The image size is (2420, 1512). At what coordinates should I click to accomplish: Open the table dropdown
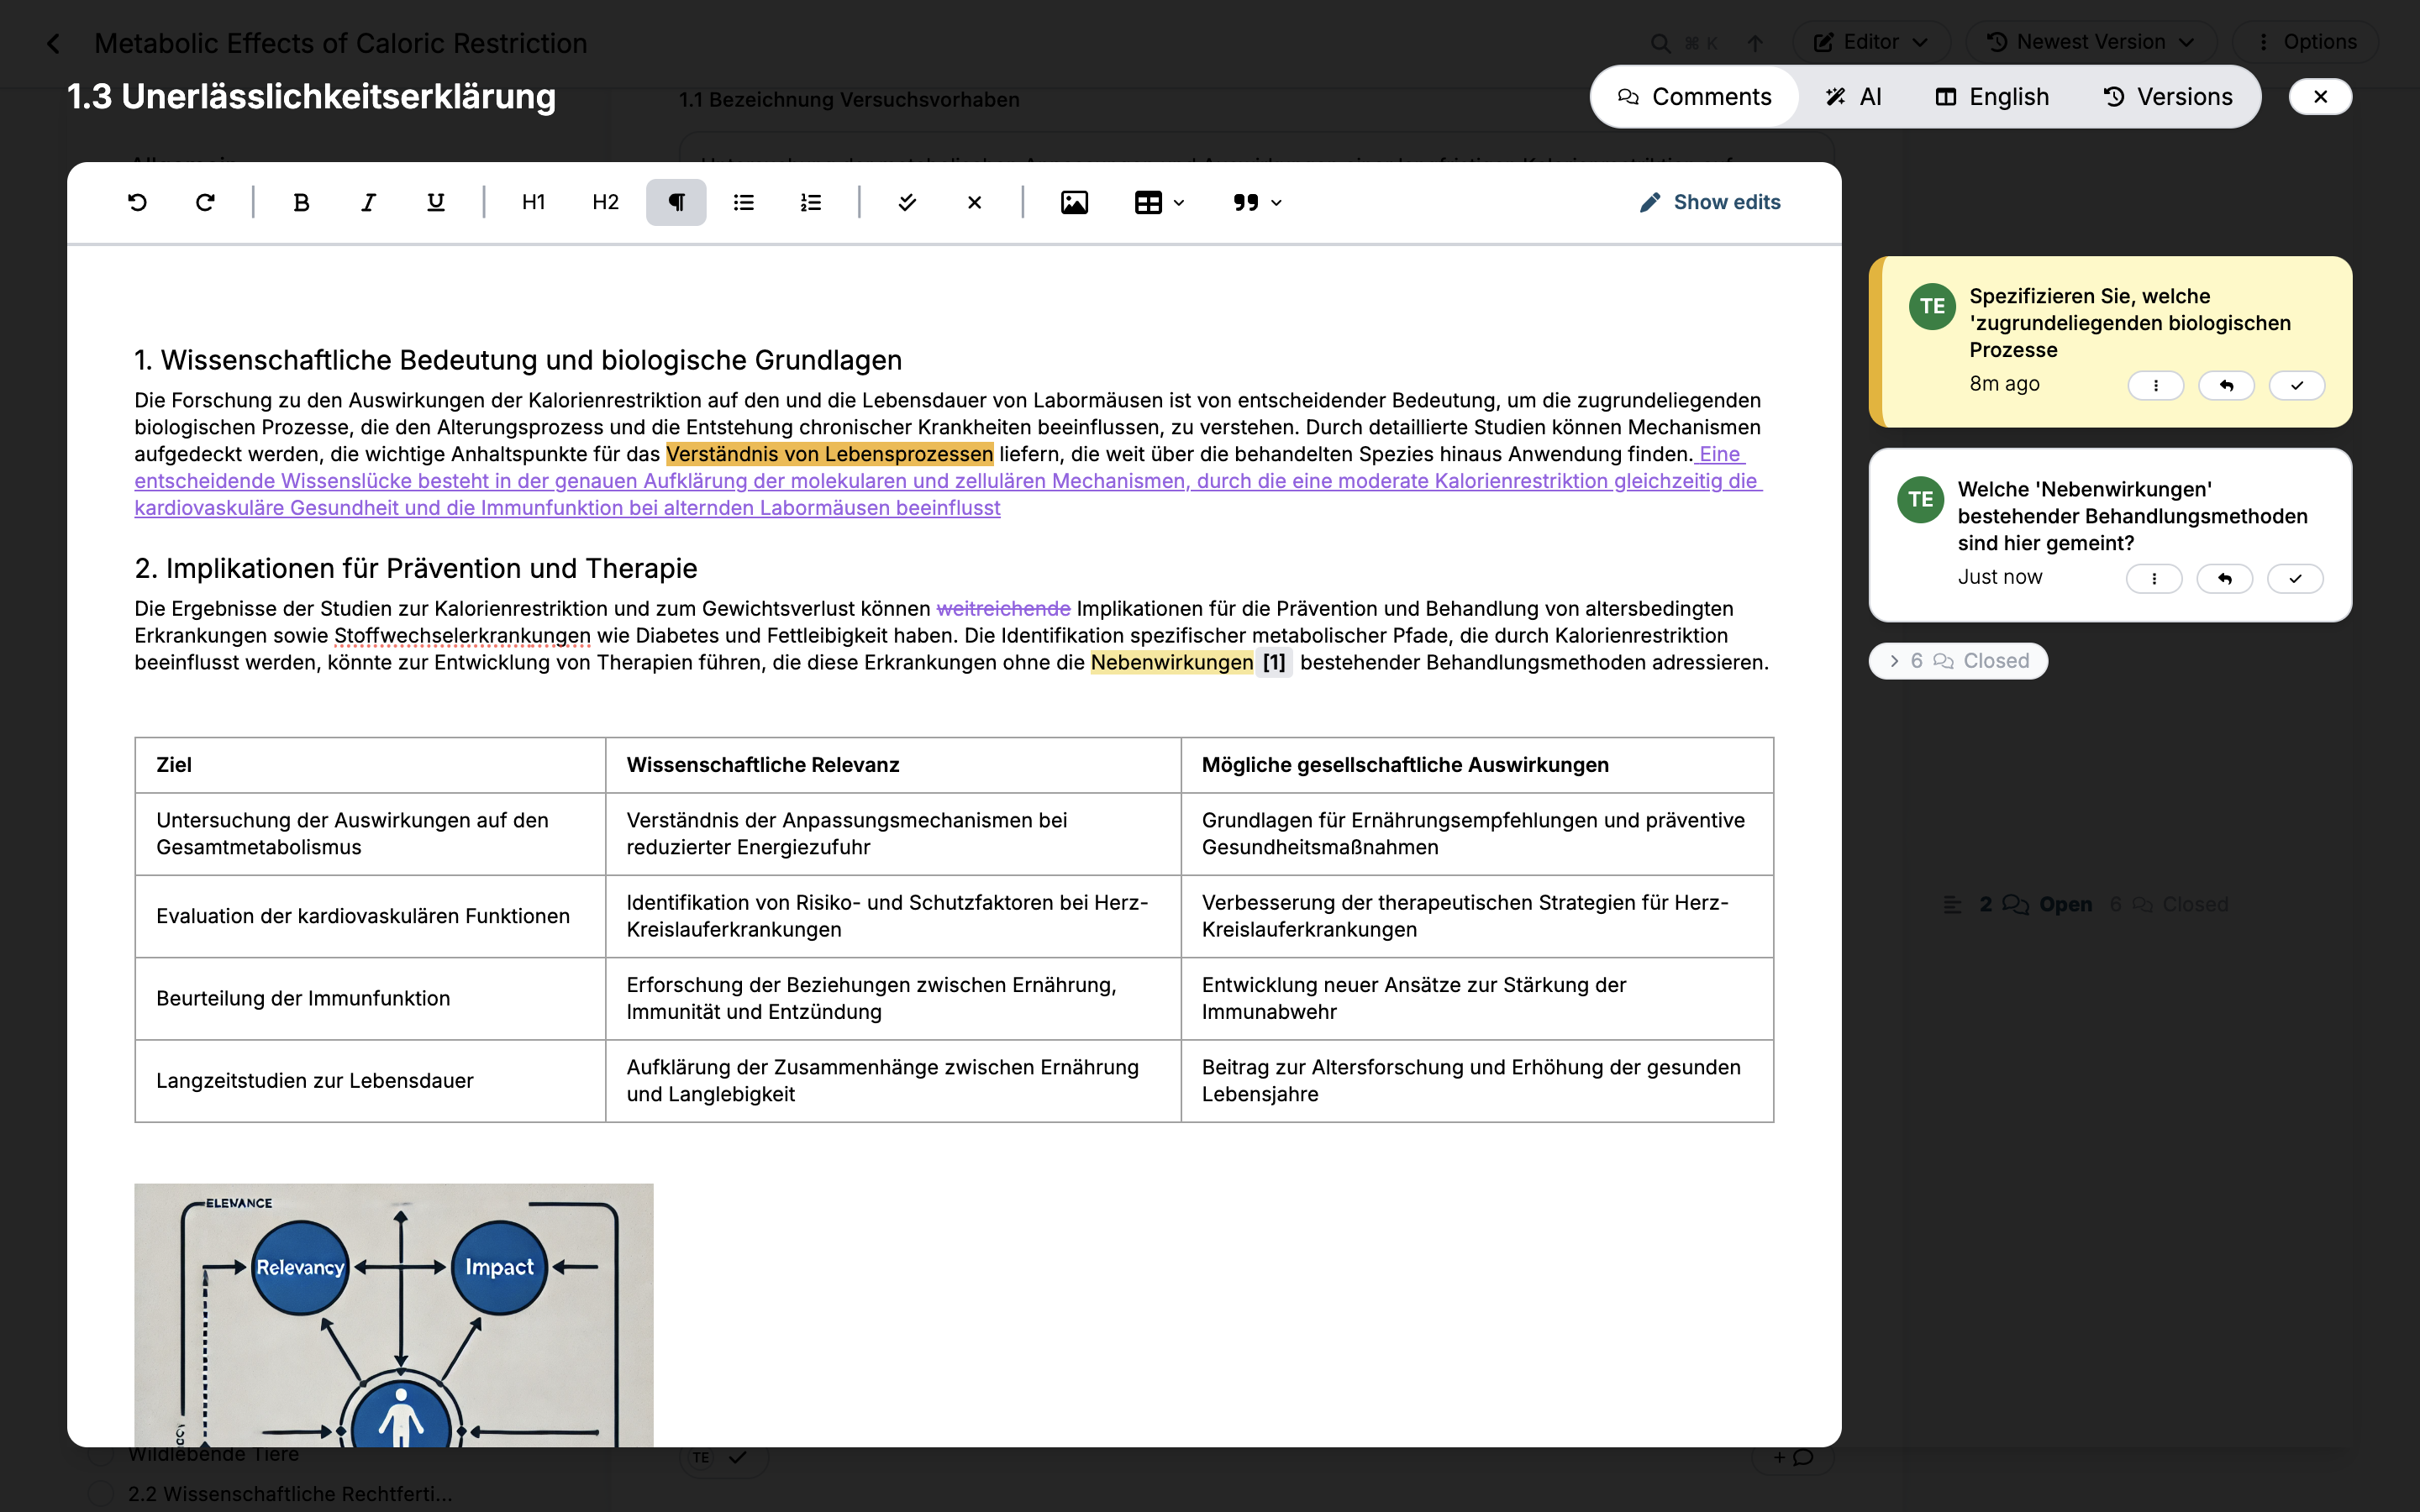[x=1159, y=202]
